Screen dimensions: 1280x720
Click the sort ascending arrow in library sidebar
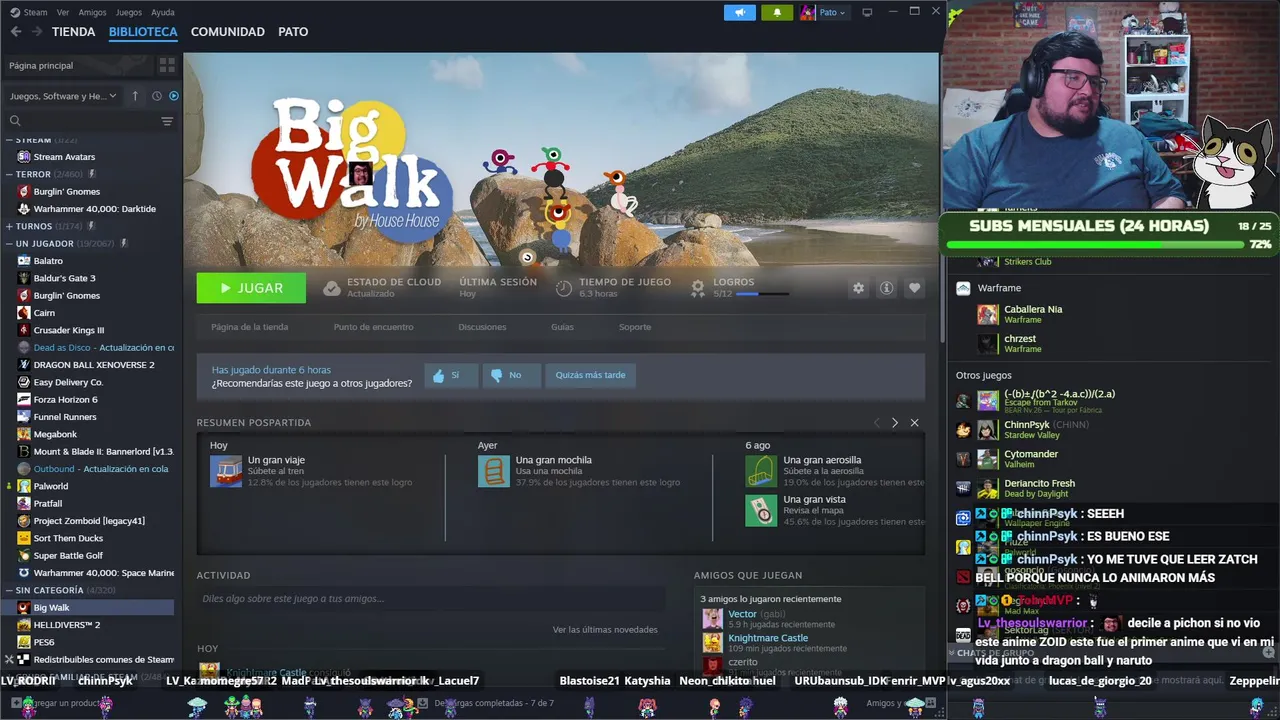135,96
